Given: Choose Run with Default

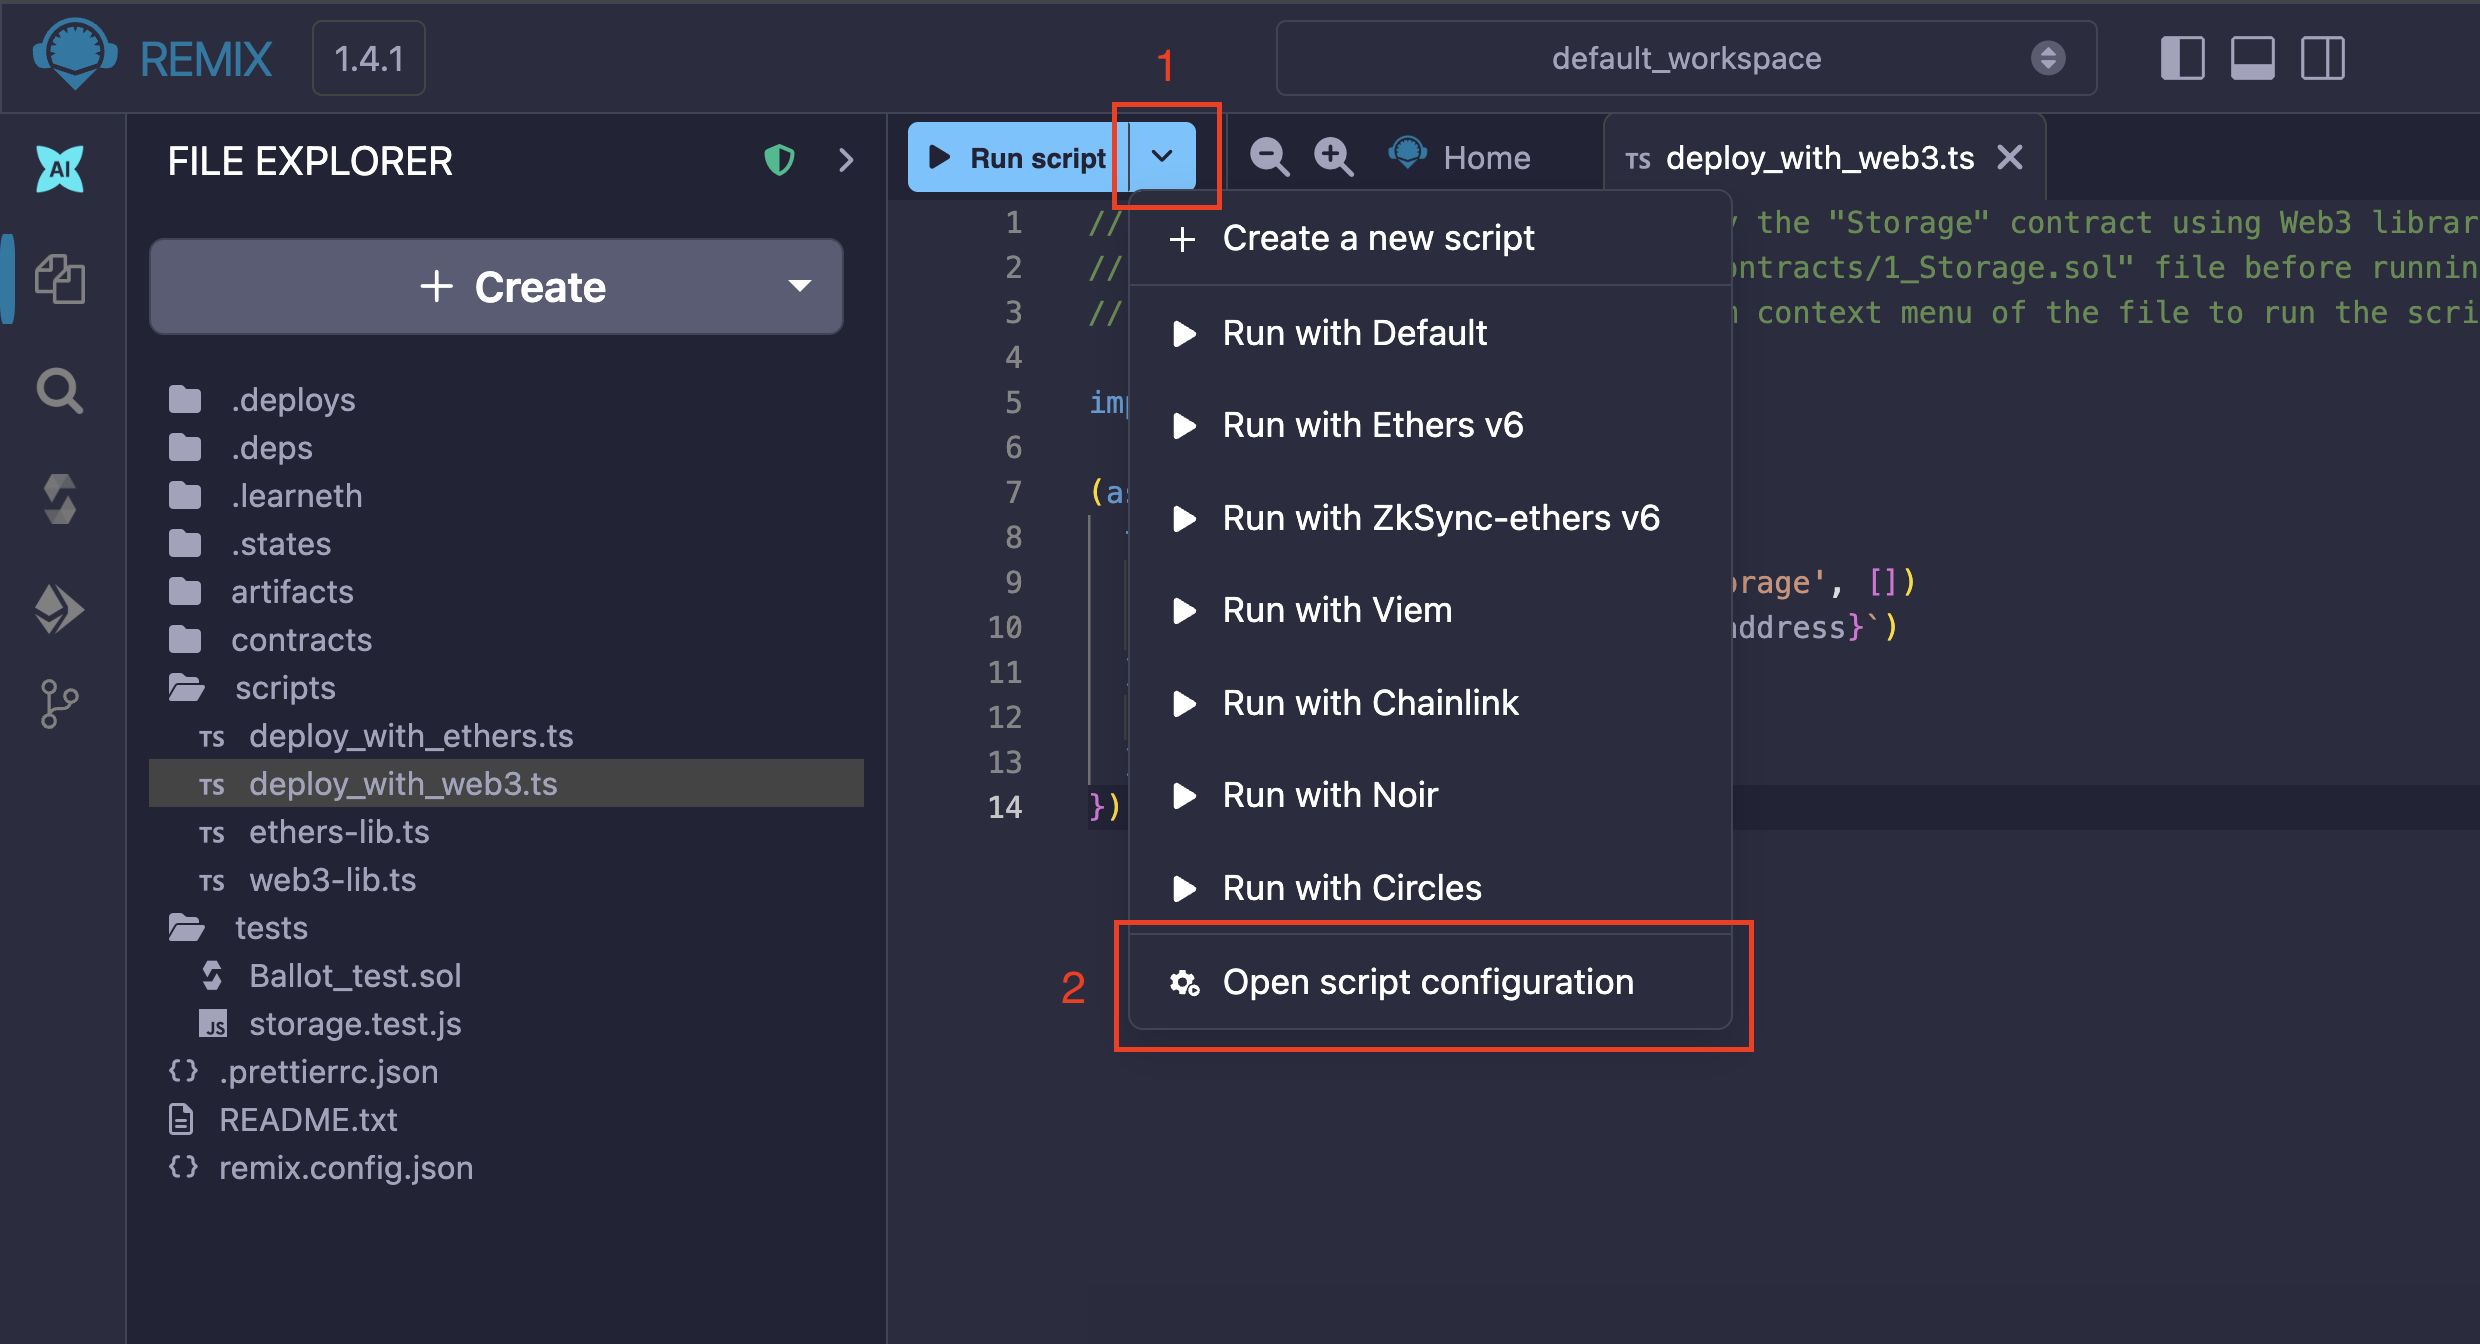Looking at the screenshot, I should (1430, 333).
